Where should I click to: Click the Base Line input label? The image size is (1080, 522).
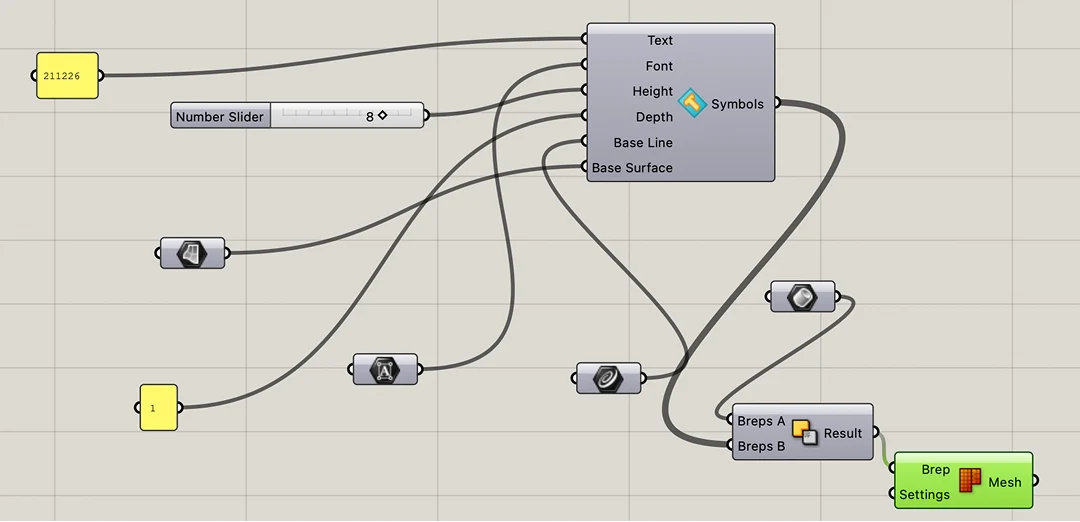point(643,143)
